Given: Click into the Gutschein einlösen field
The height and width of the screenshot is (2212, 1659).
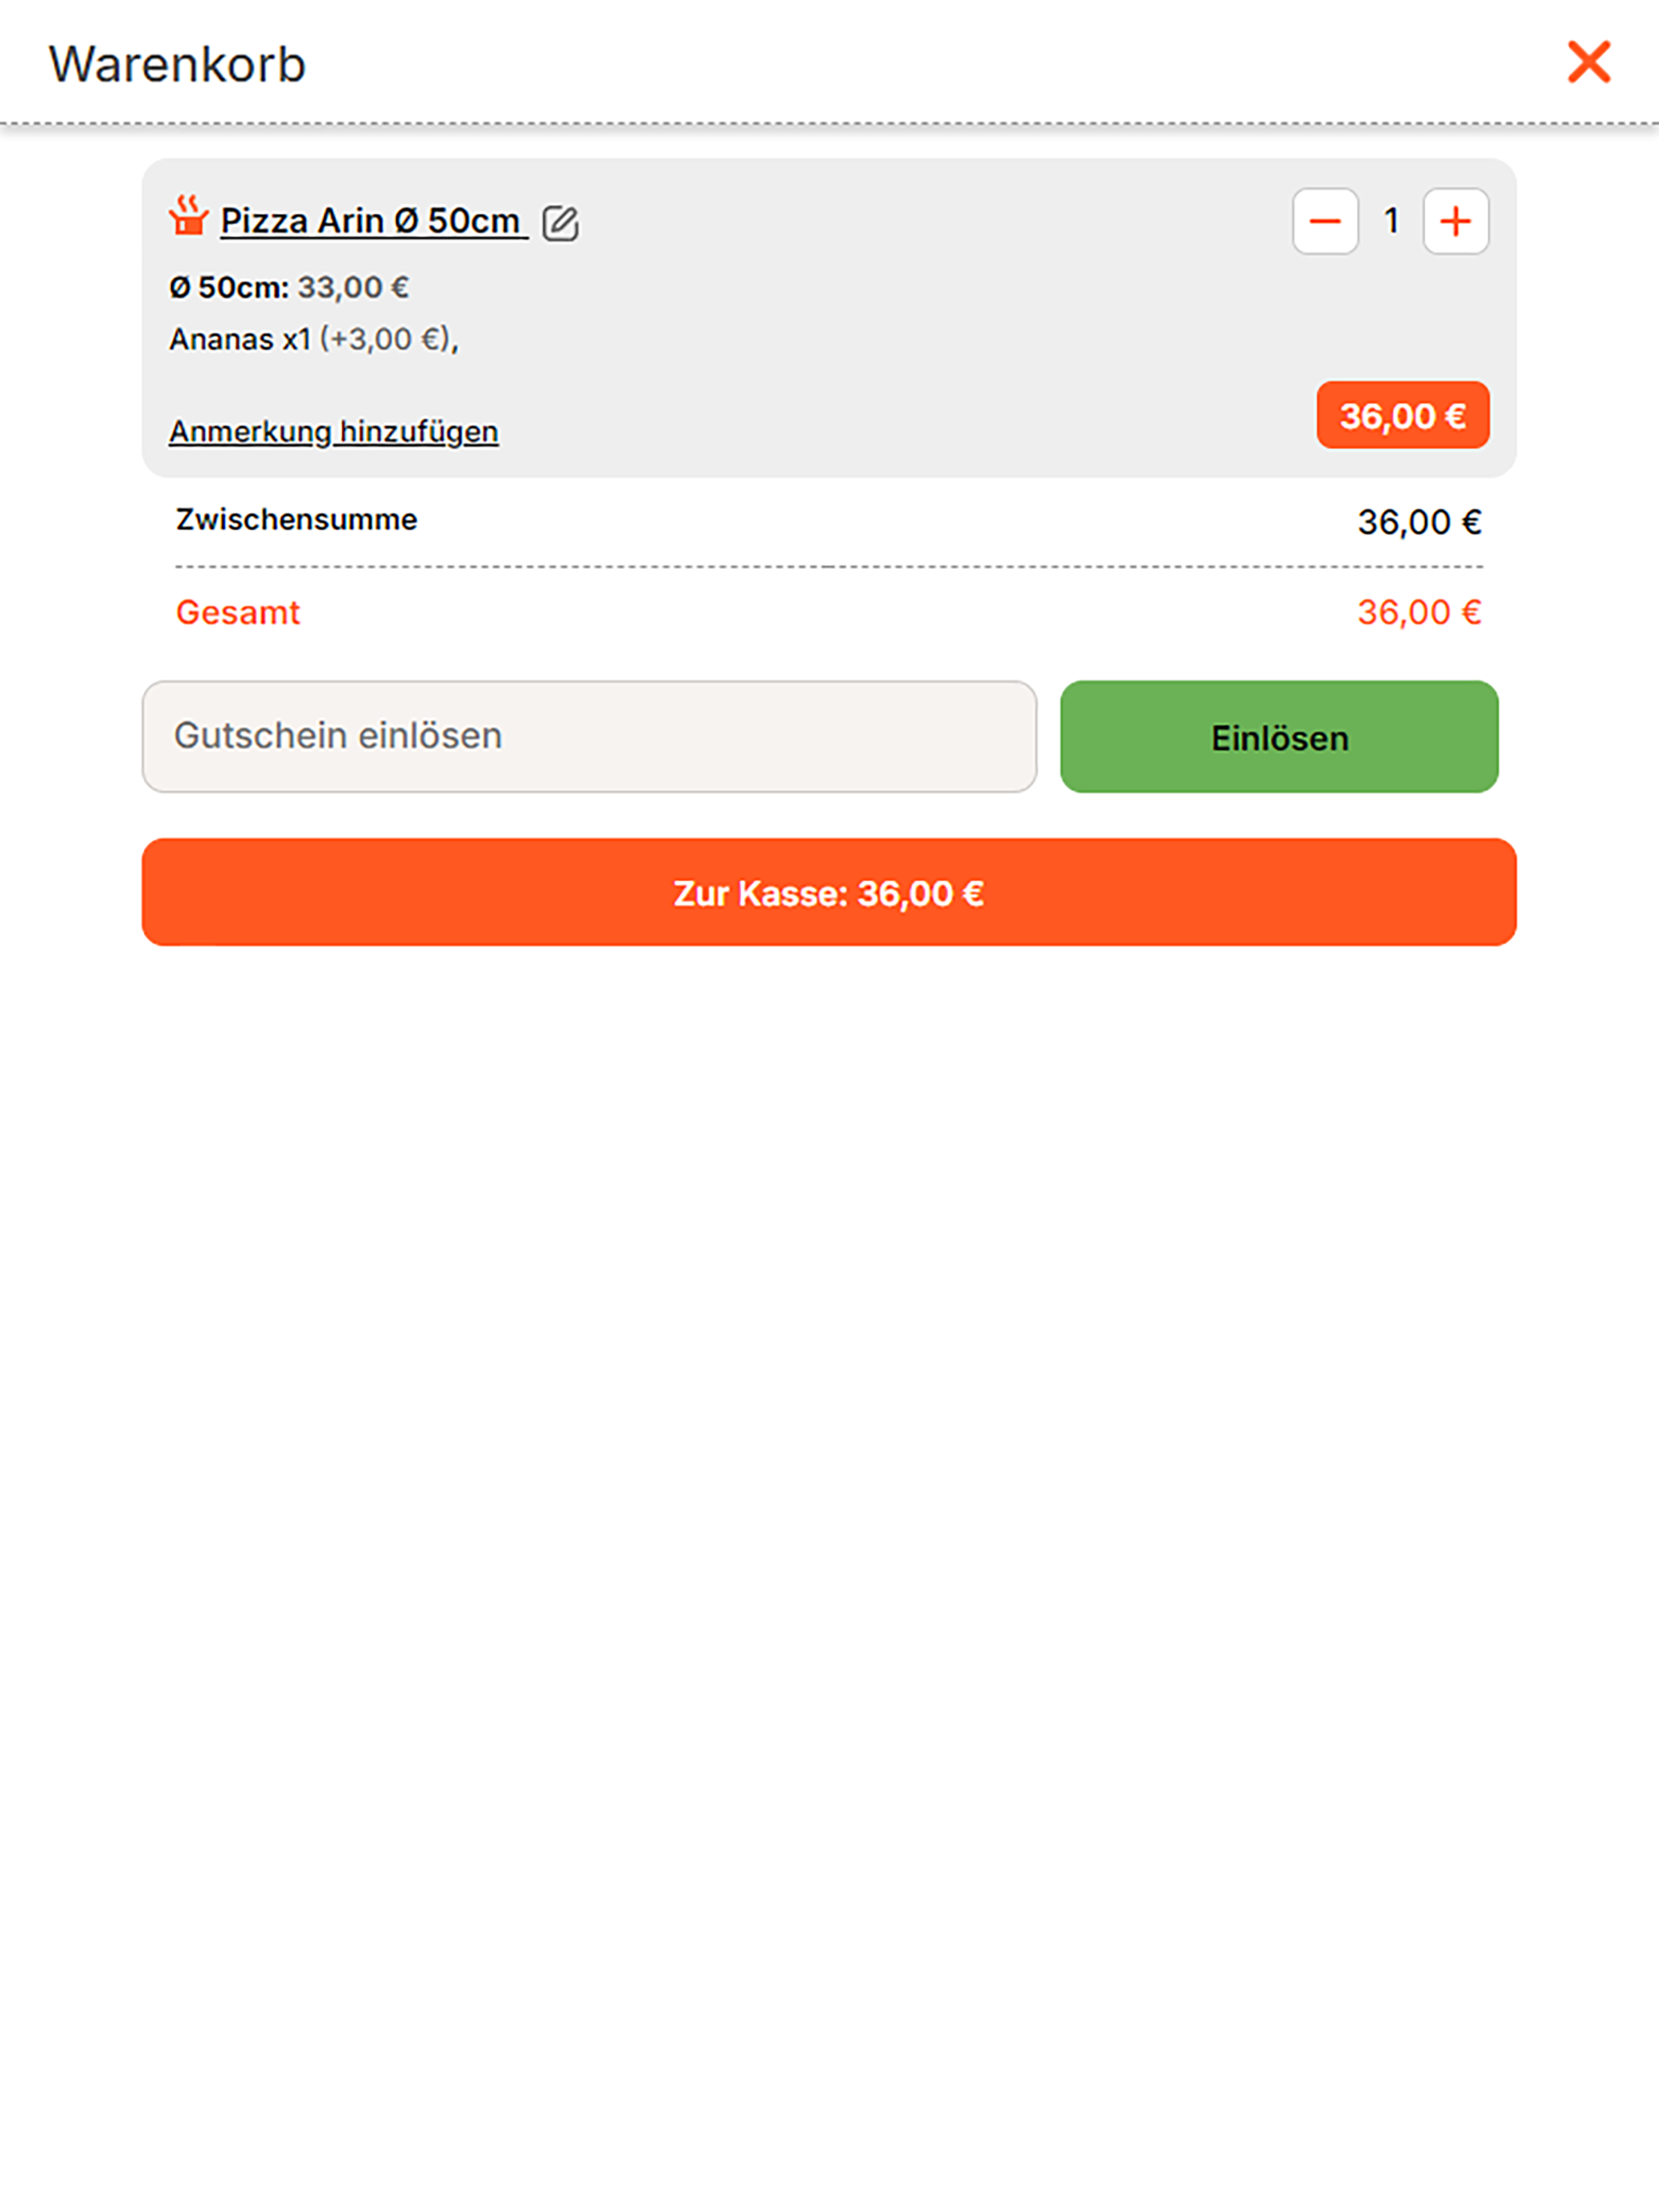Looking at the screenshot, I should click(x=589, y=736).
